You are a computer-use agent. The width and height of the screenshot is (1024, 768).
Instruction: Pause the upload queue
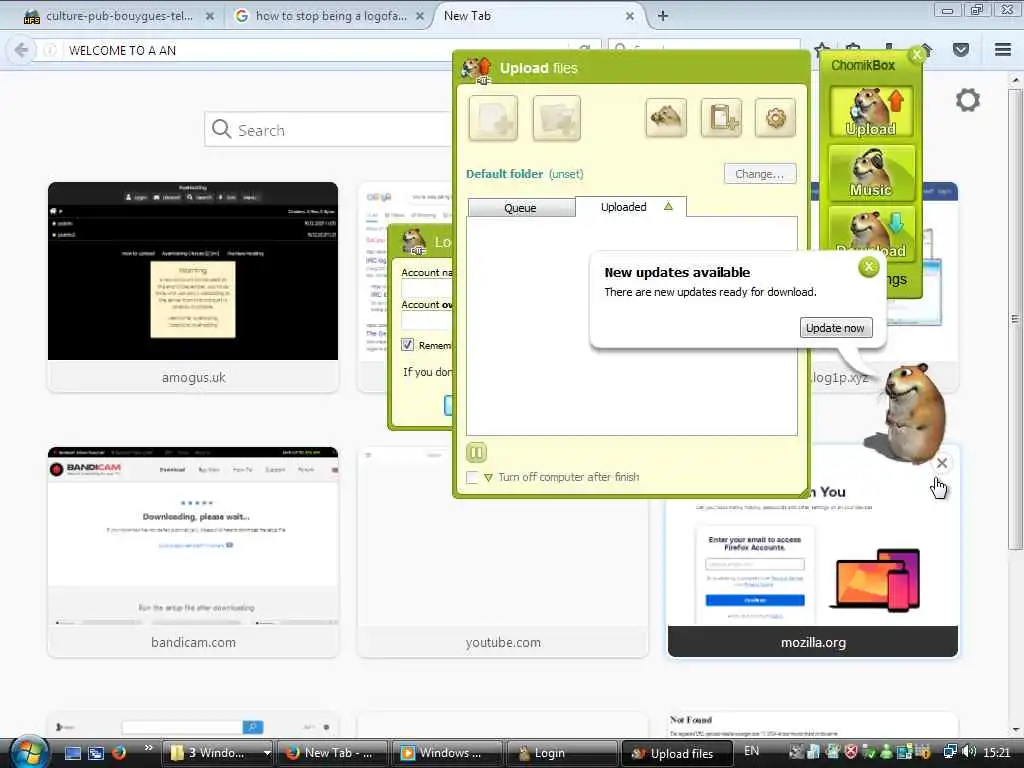(x=476, y=452)
